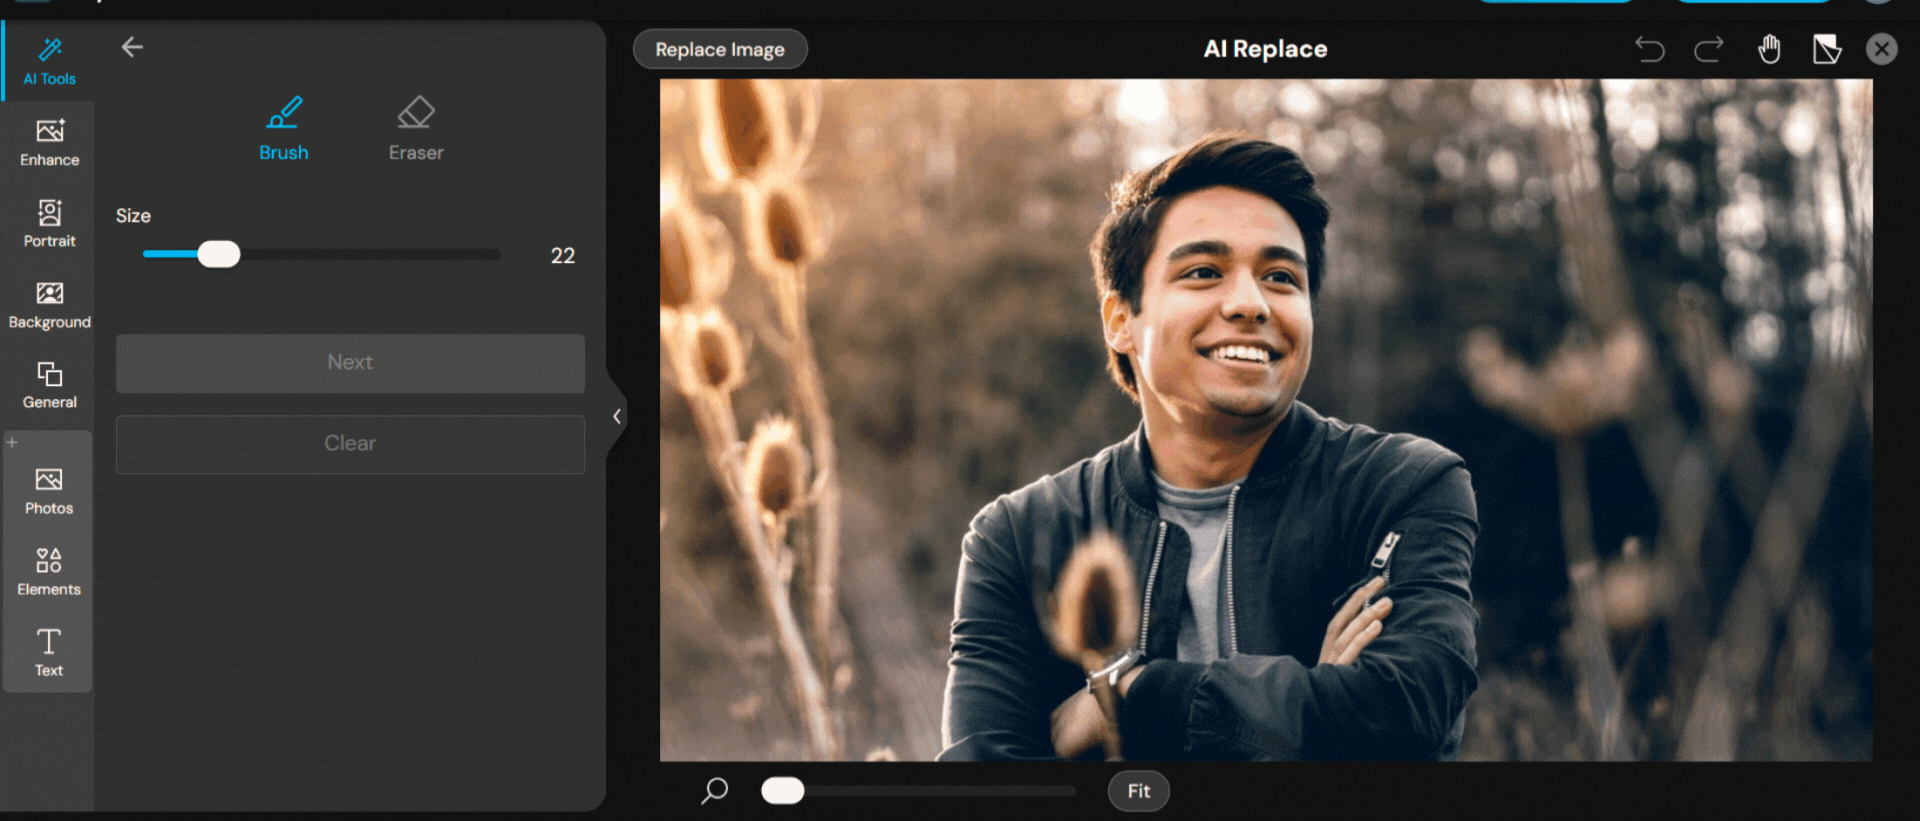This screenshot has width=1920, height=821.
Task: Expand the plus icon above Photos
Action: point(12,441)
